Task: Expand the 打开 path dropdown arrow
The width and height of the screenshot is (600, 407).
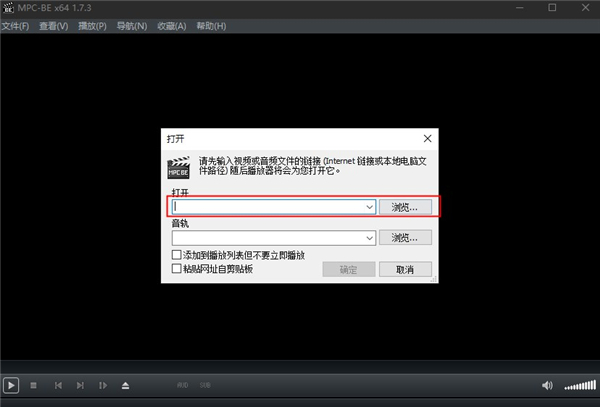Action: (x=370, y=207)
